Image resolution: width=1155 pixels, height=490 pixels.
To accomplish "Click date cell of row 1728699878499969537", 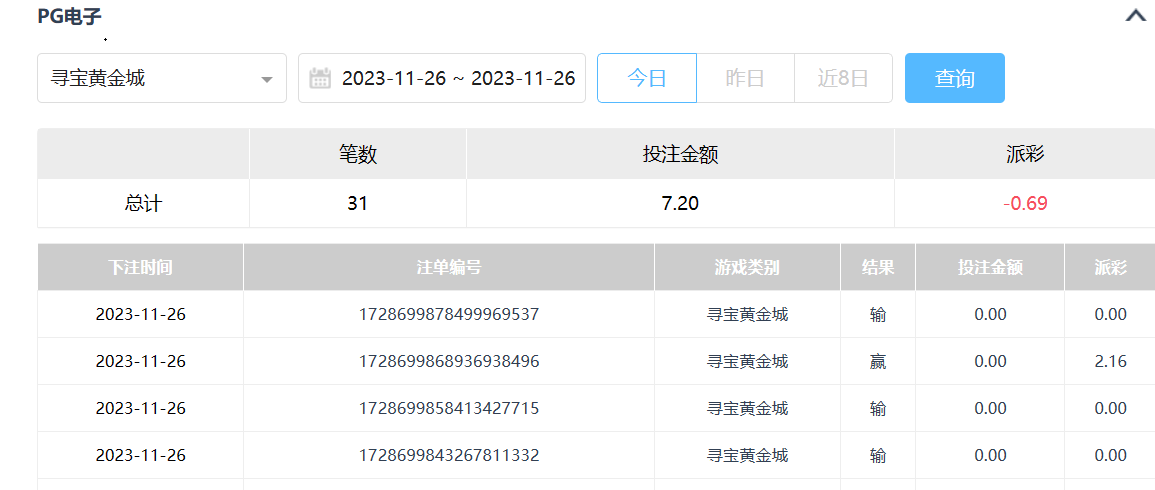I will (141, 315).
